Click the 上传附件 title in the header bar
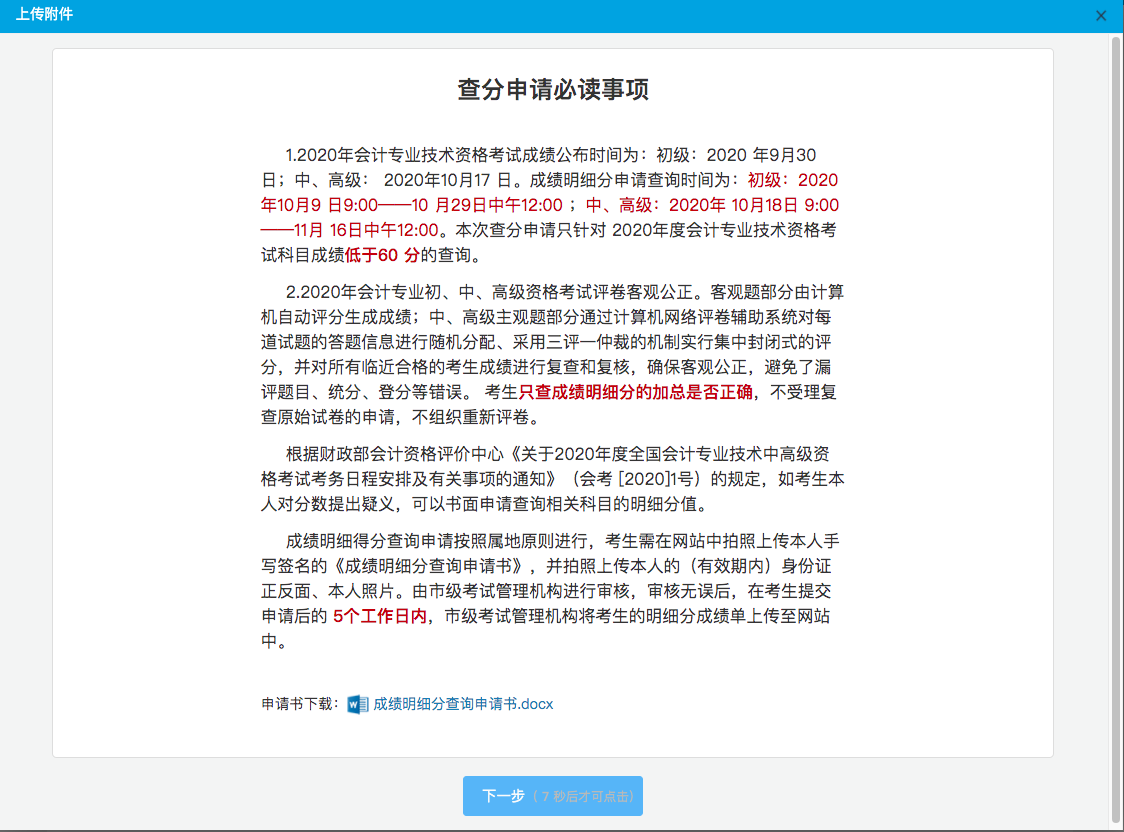This screenshot has height=832, width=1124. [44, 15]
